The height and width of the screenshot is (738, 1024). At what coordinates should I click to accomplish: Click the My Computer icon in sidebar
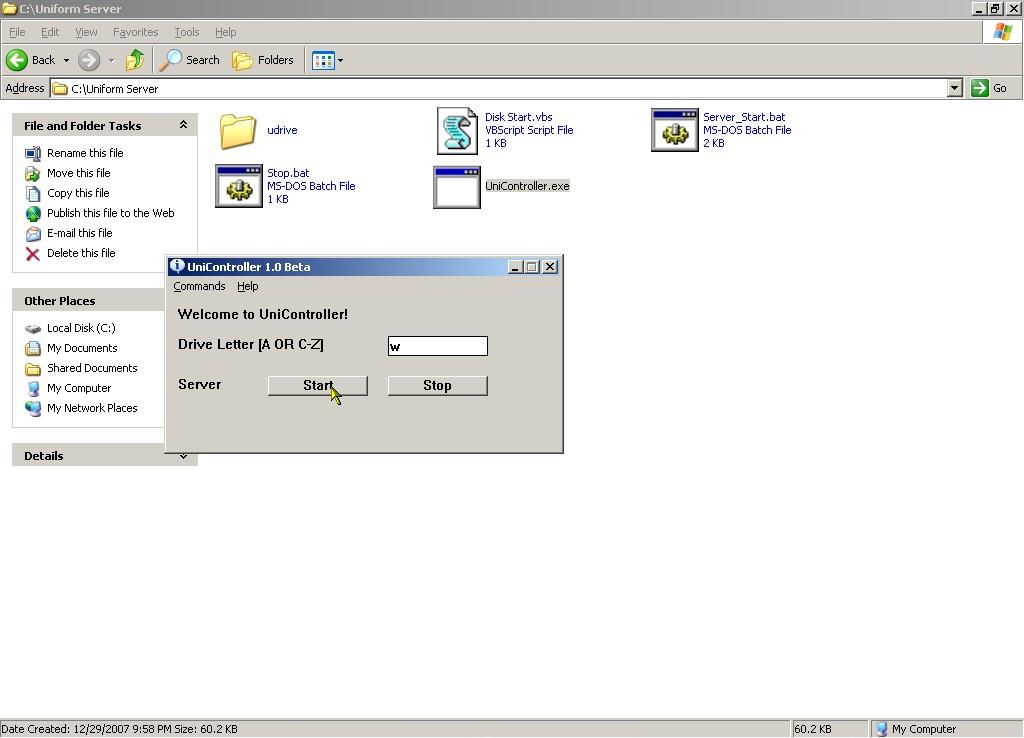(33, 389)
